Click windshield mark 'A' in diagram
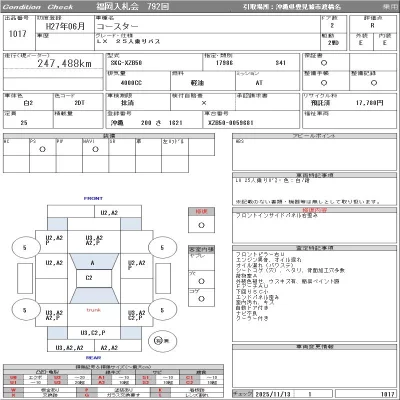 [93, 263]
